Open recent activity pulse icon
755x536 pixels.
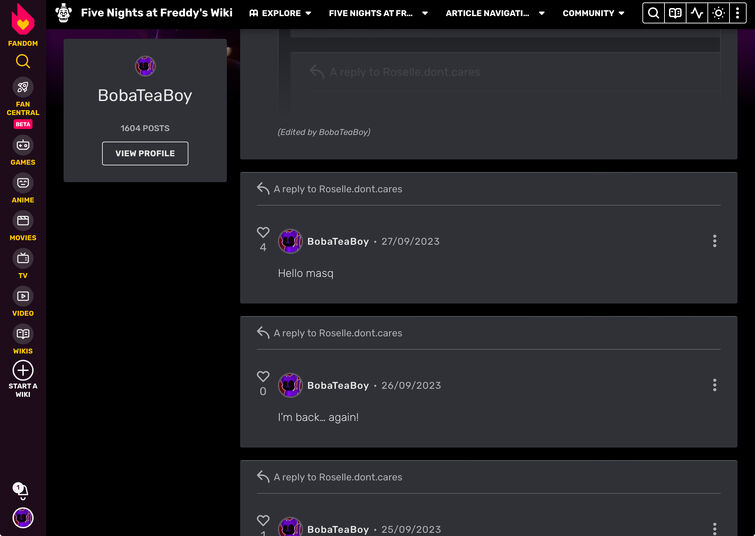697,13
